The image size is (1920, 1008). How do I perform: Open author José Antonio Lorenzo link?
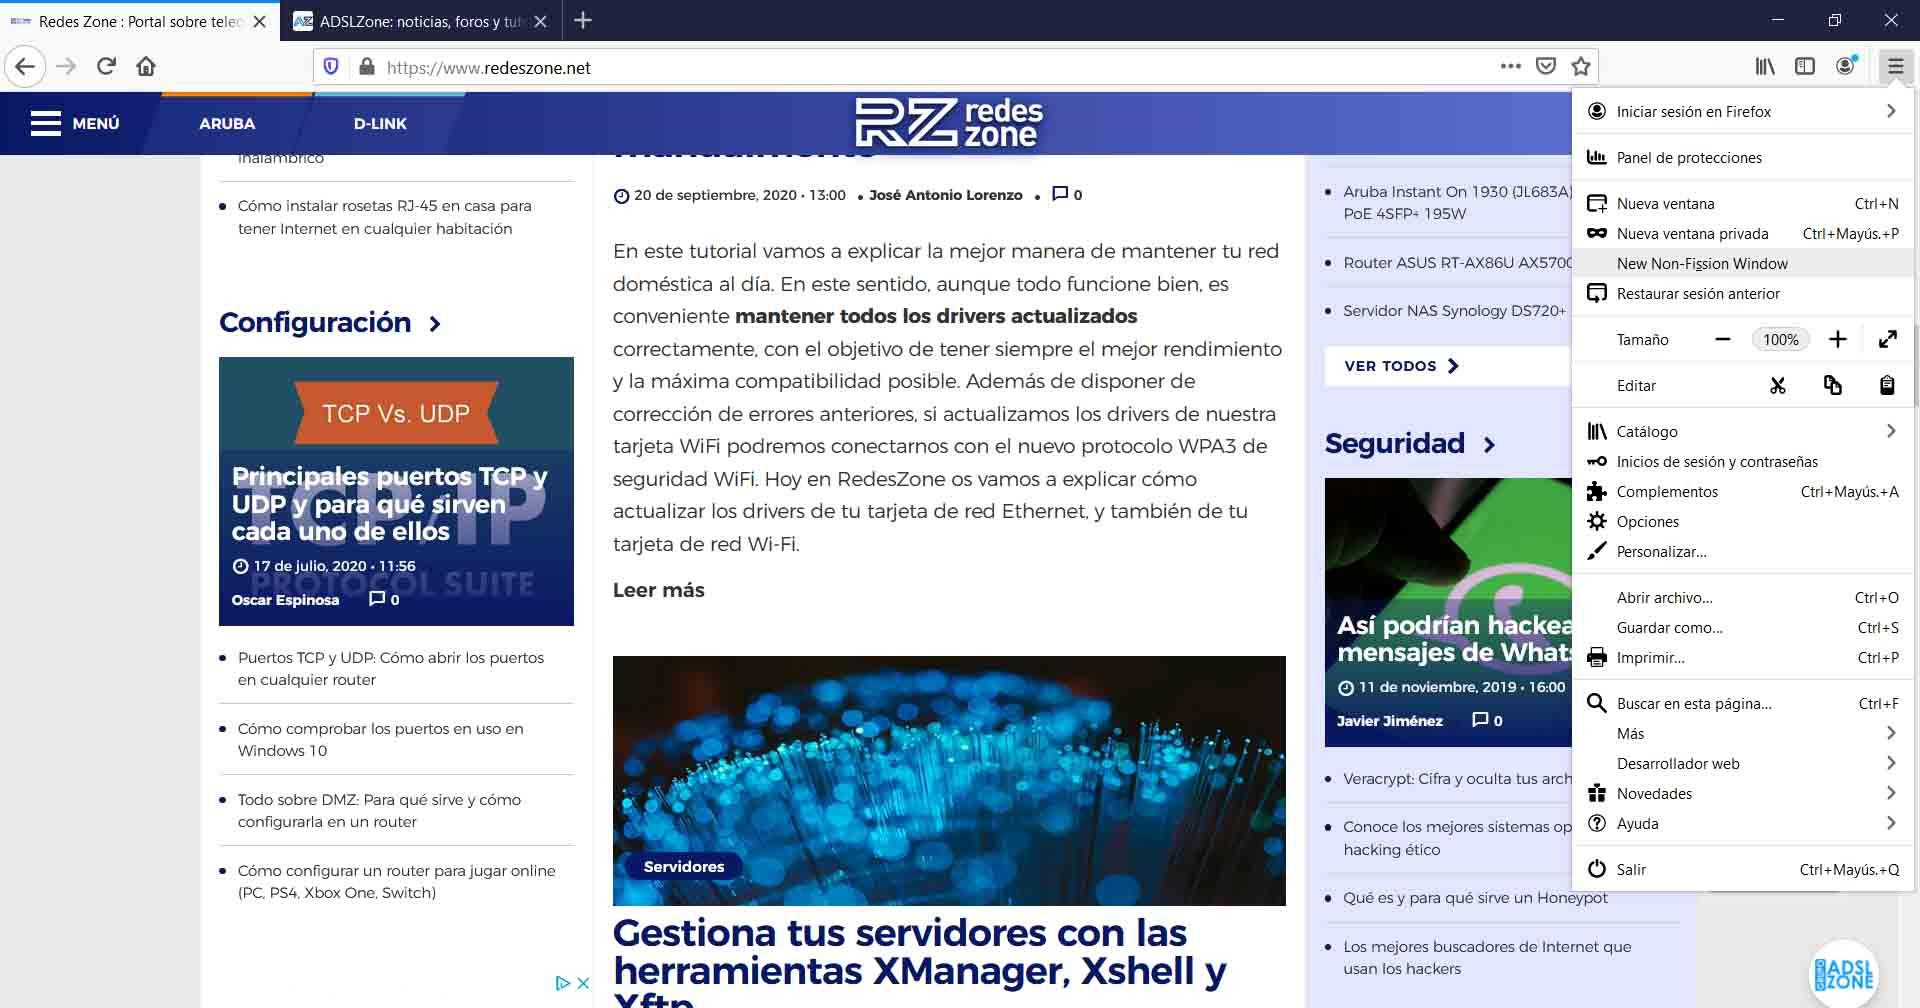(946, 195)
